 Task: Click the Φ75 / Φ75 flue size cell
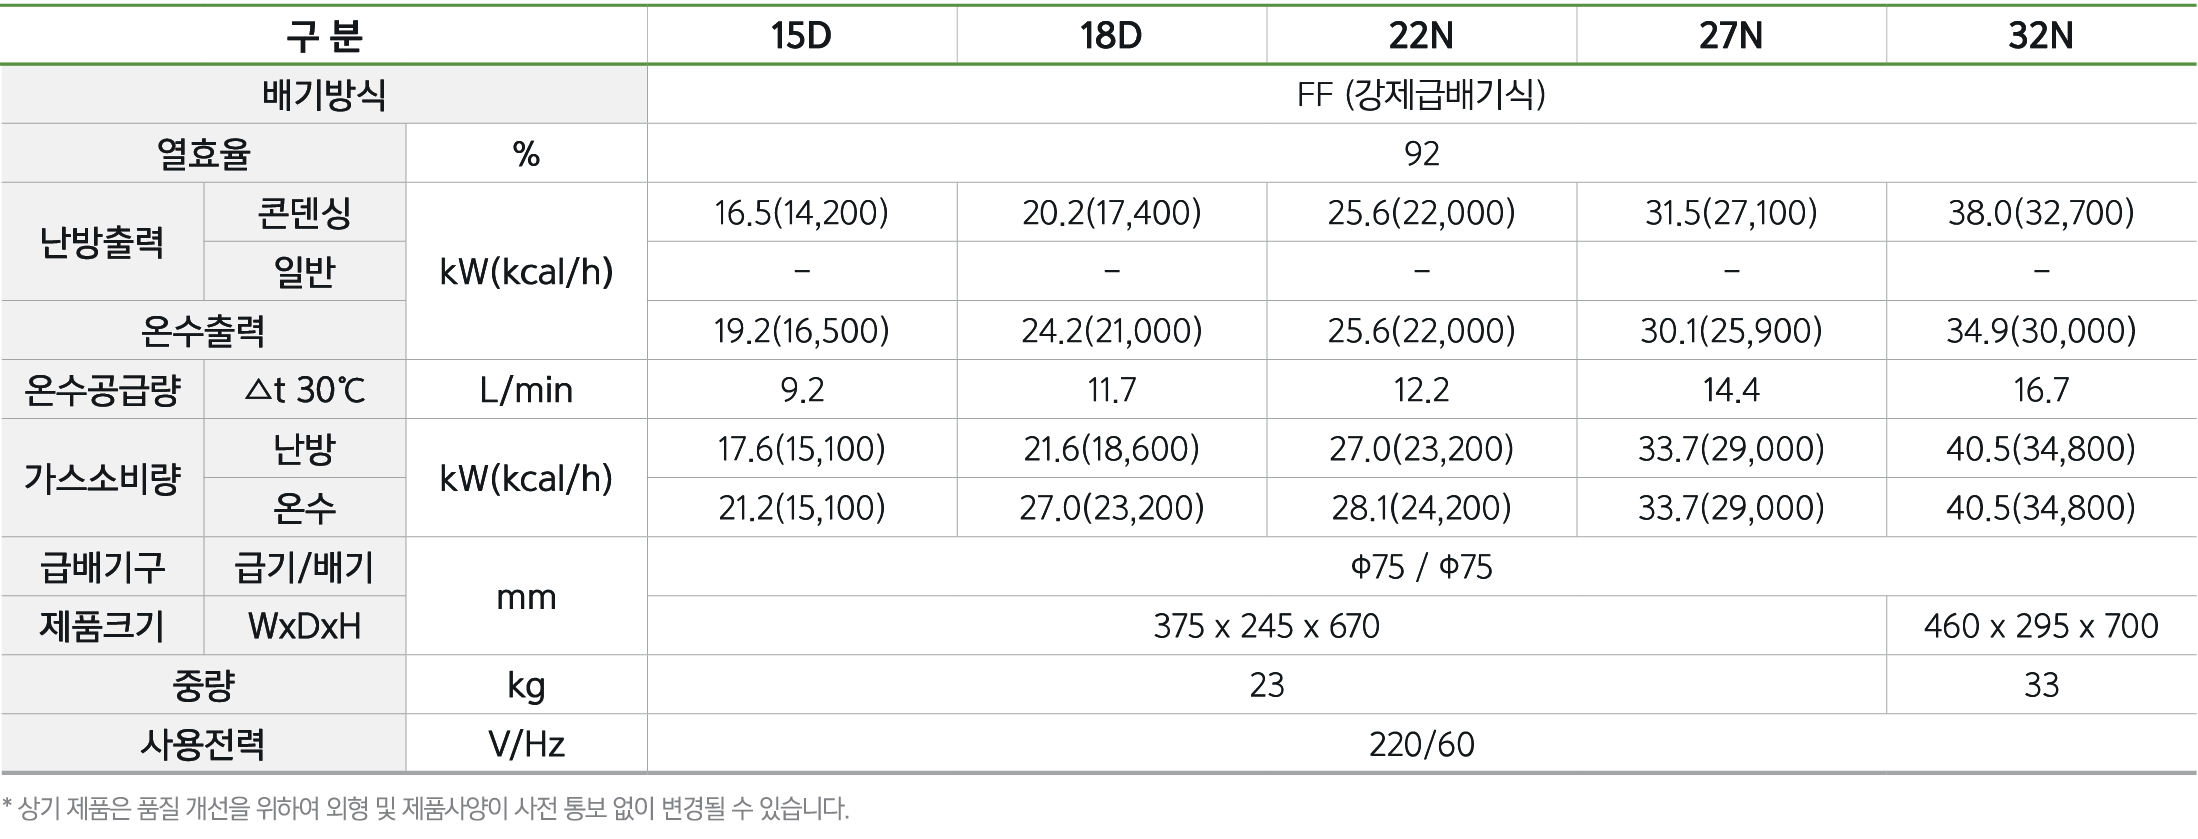pos(1421,567)
